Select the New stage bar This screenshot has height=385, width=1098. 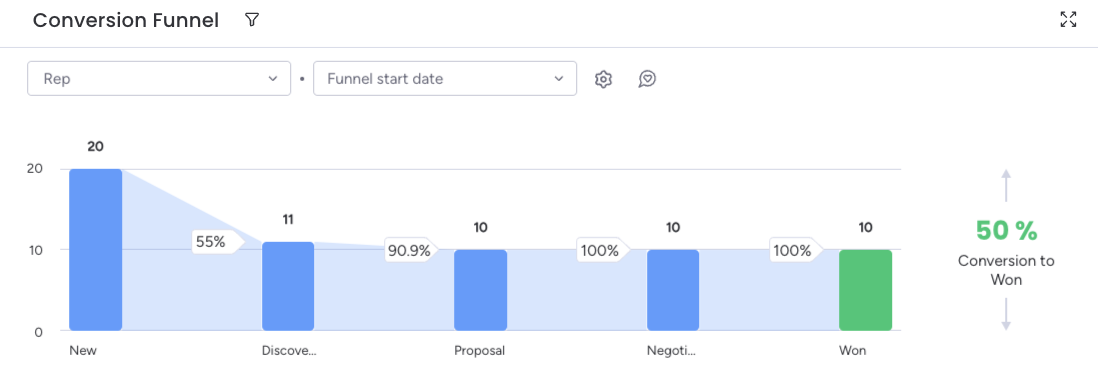(96, 249)
